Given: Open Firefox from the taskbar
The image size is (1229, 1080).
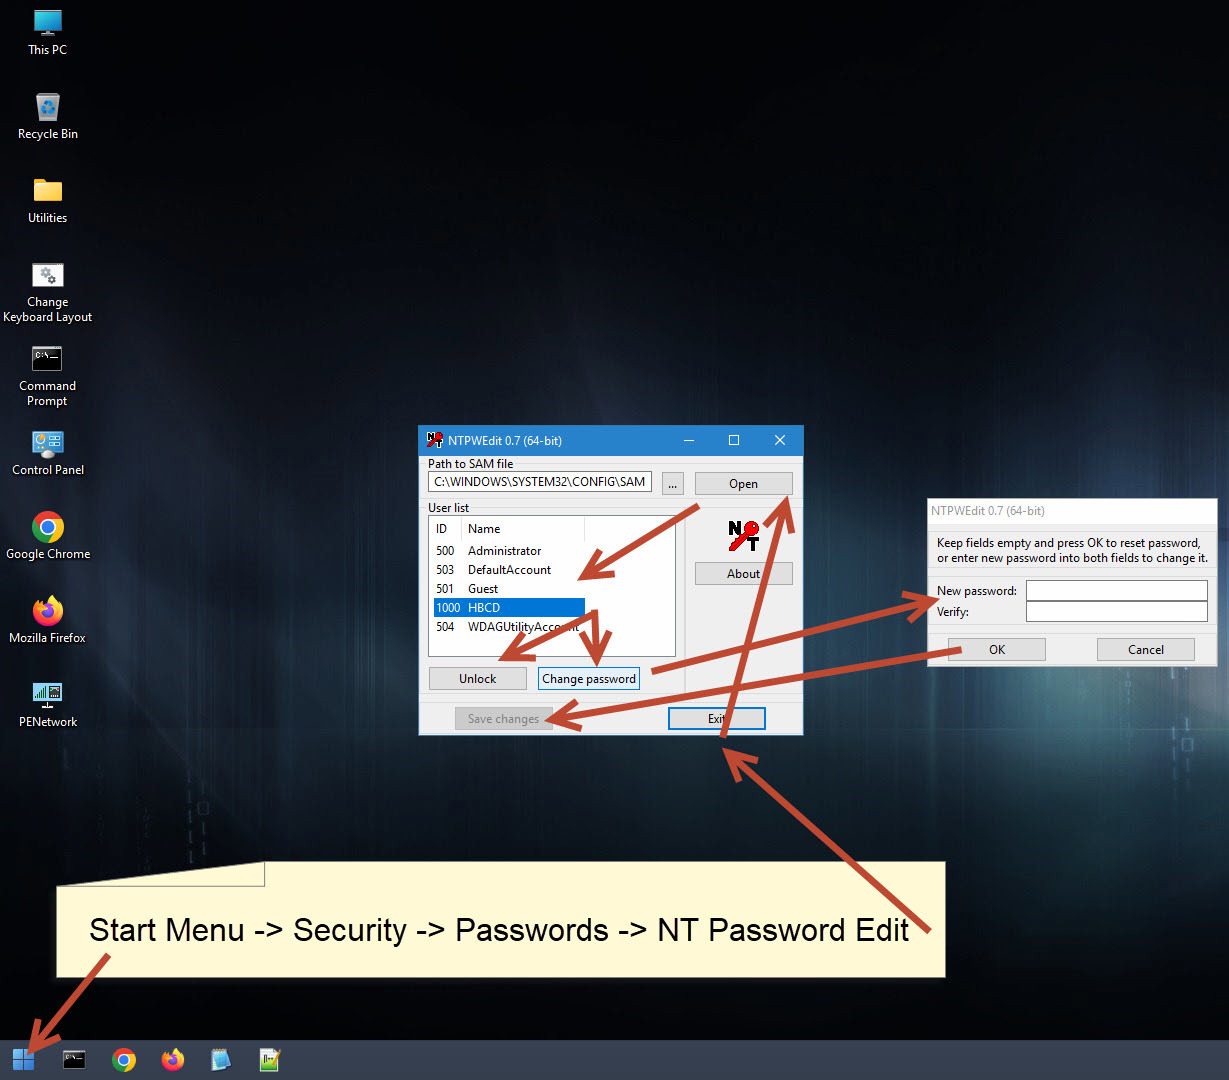Looking at the screenshot, I should pyautogui.click(x=173, y=1060).
